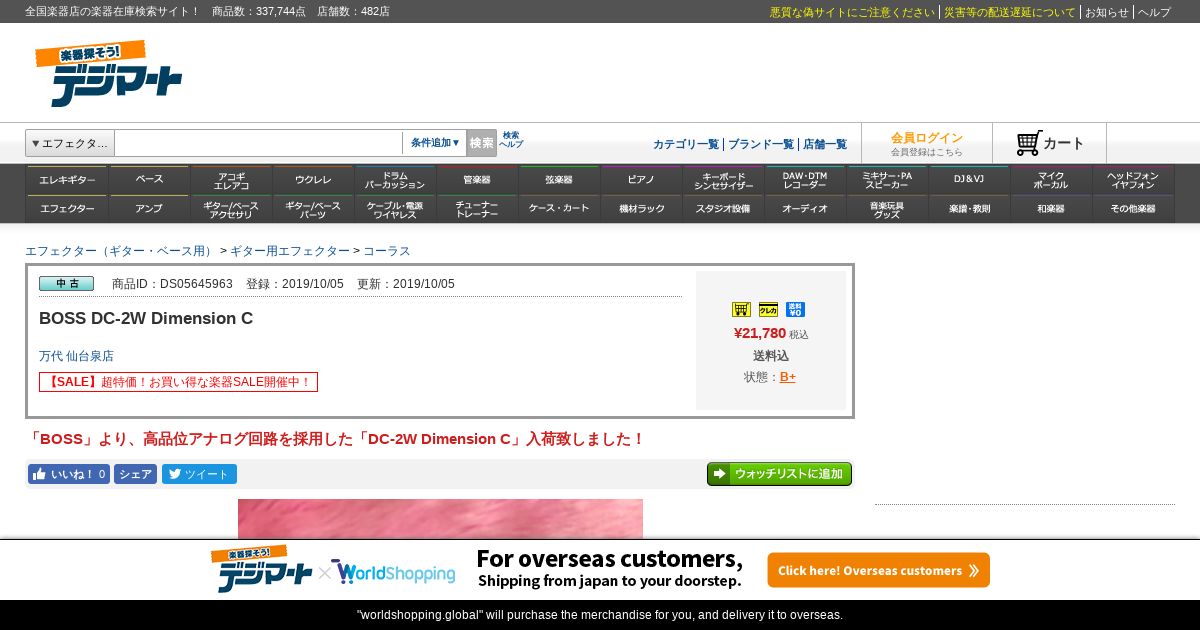Click the yellow cart icon by price
This screenshot has width=1200, height=630.
point(741,310)
